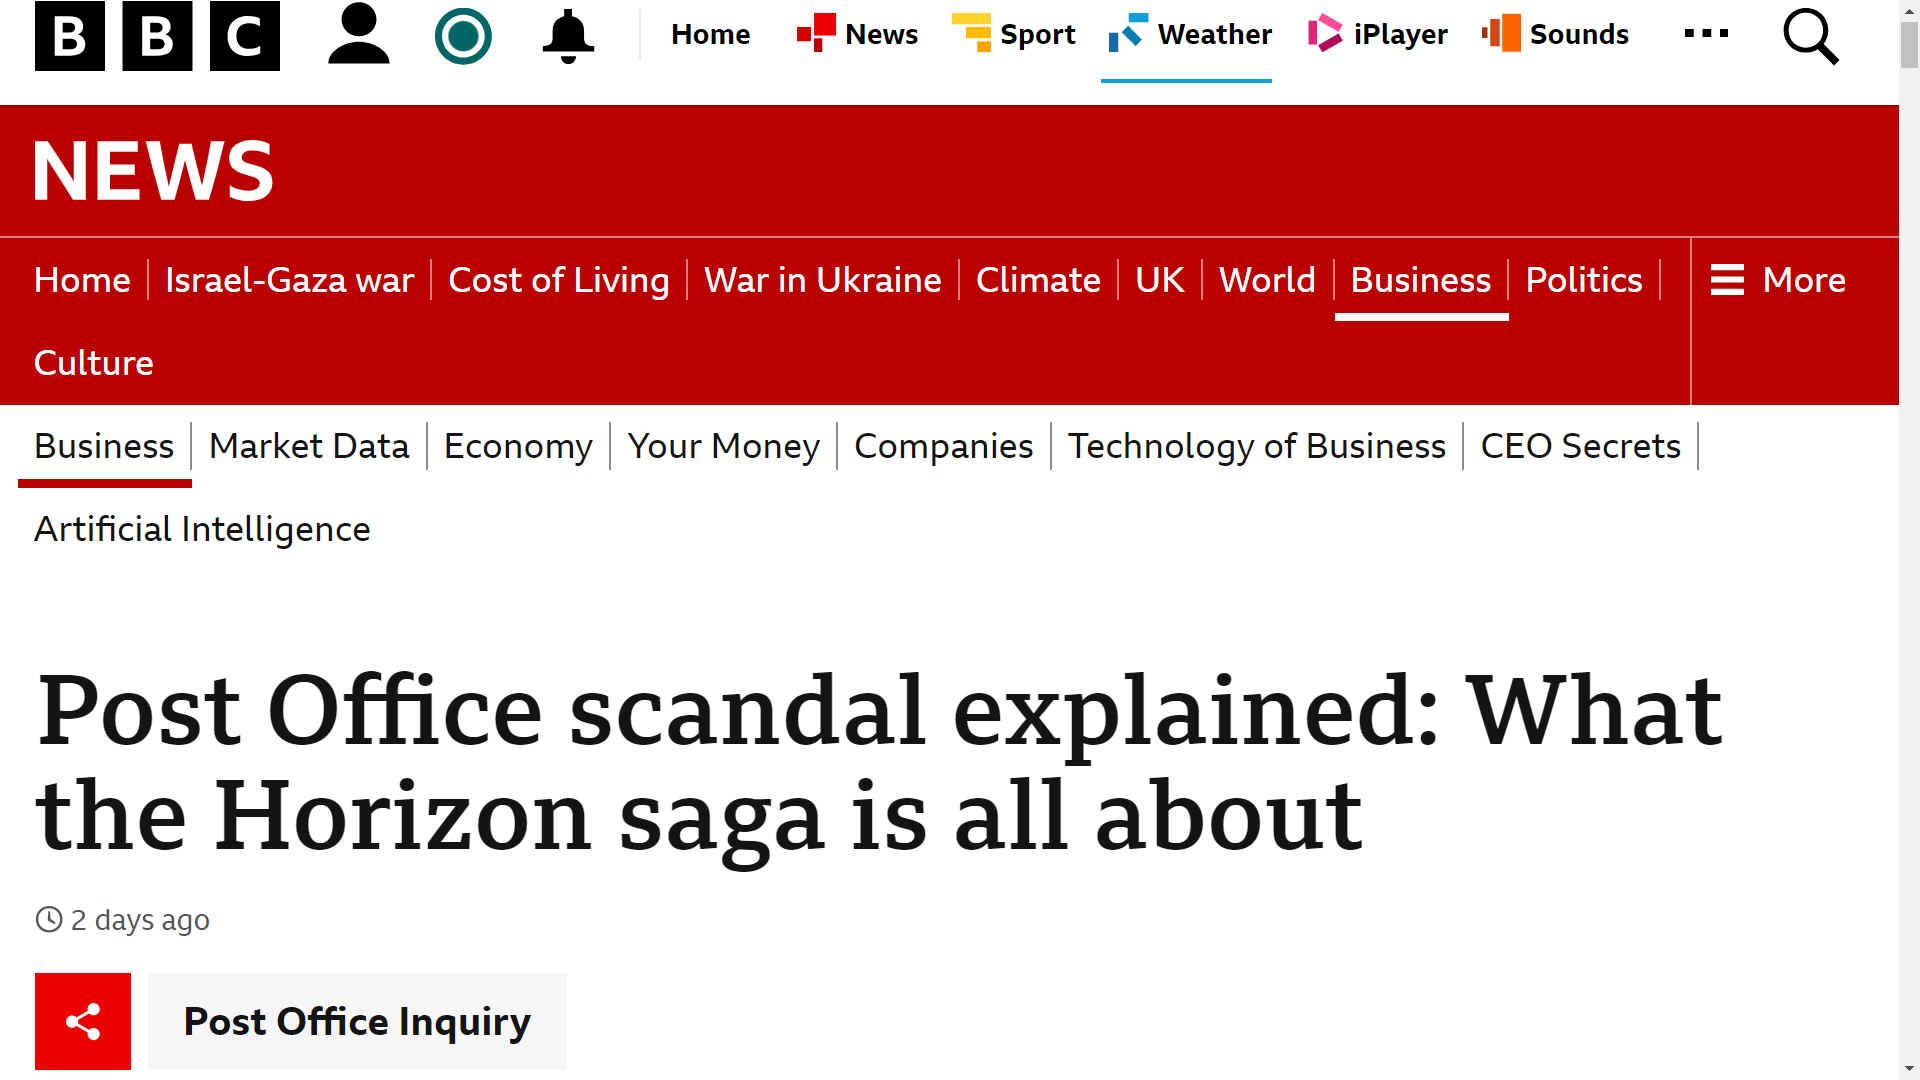The height and width of the screenshot is (1080, 1920).
Task: Open the Post Office Inquiry topic
Action: [x=357, y=1021]
